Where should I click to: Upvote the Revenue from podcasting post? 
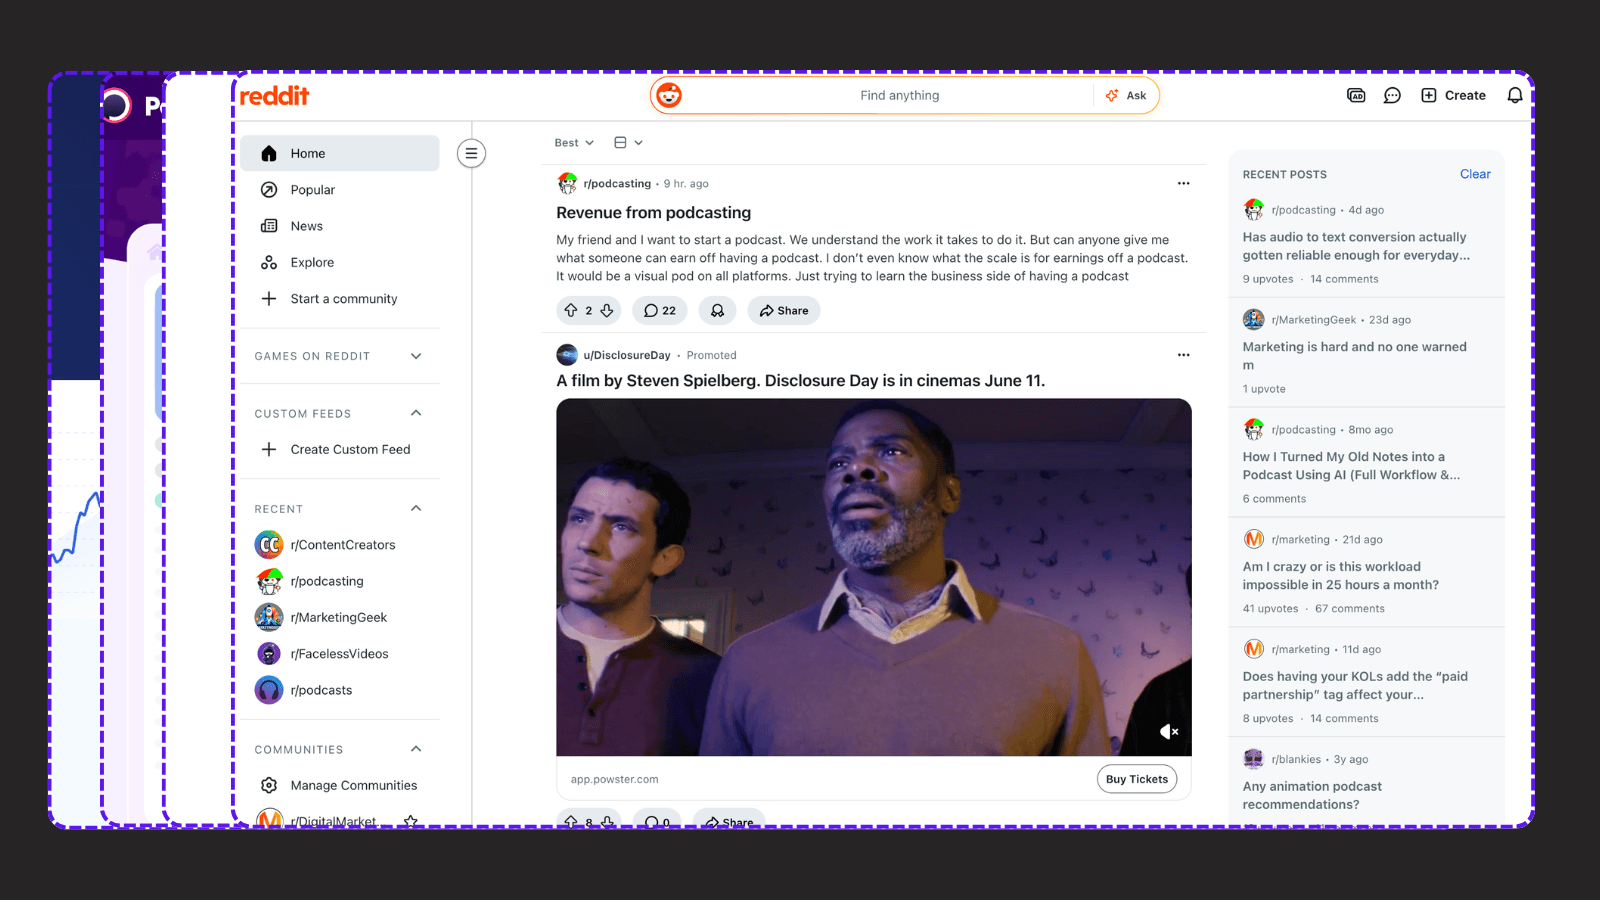[x=571, y=311]
